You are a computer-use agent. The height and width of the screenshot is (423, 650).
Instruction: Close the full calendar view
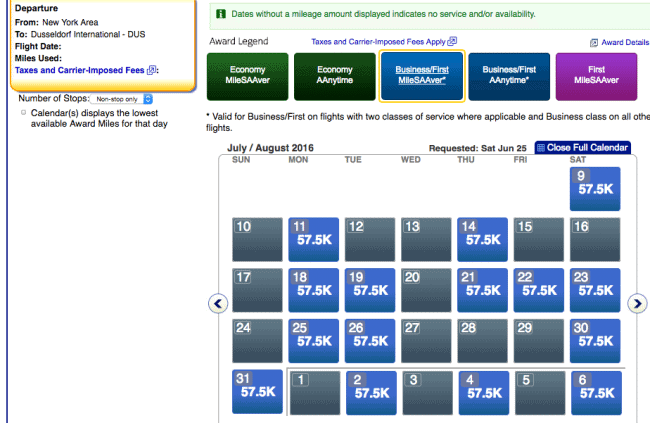pos(582,148)
